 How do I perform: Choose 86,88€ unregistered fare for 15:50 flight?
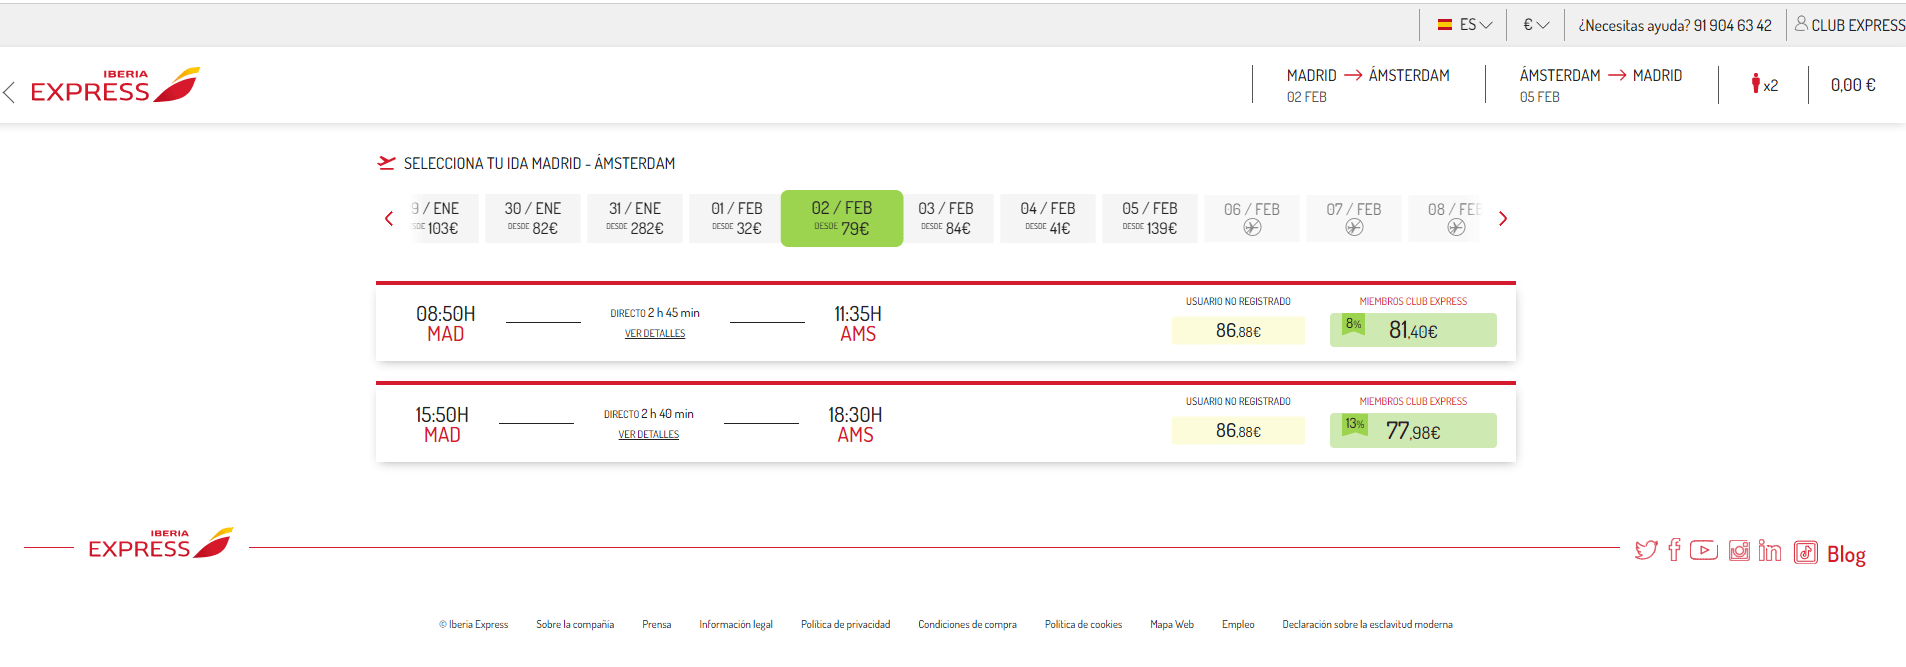[1238, 431]
